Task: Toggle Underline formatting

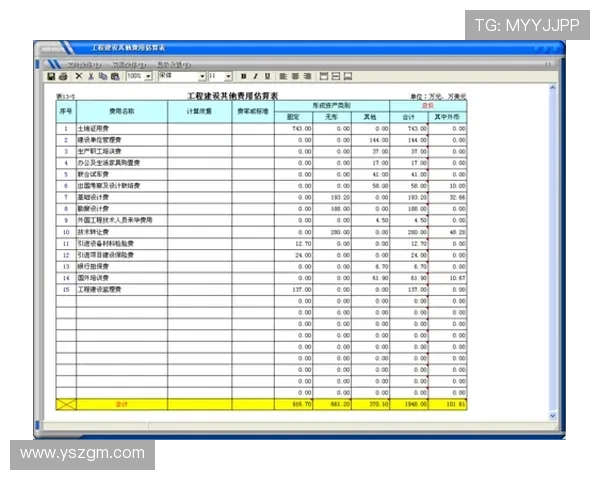Action: coord(267,76)
